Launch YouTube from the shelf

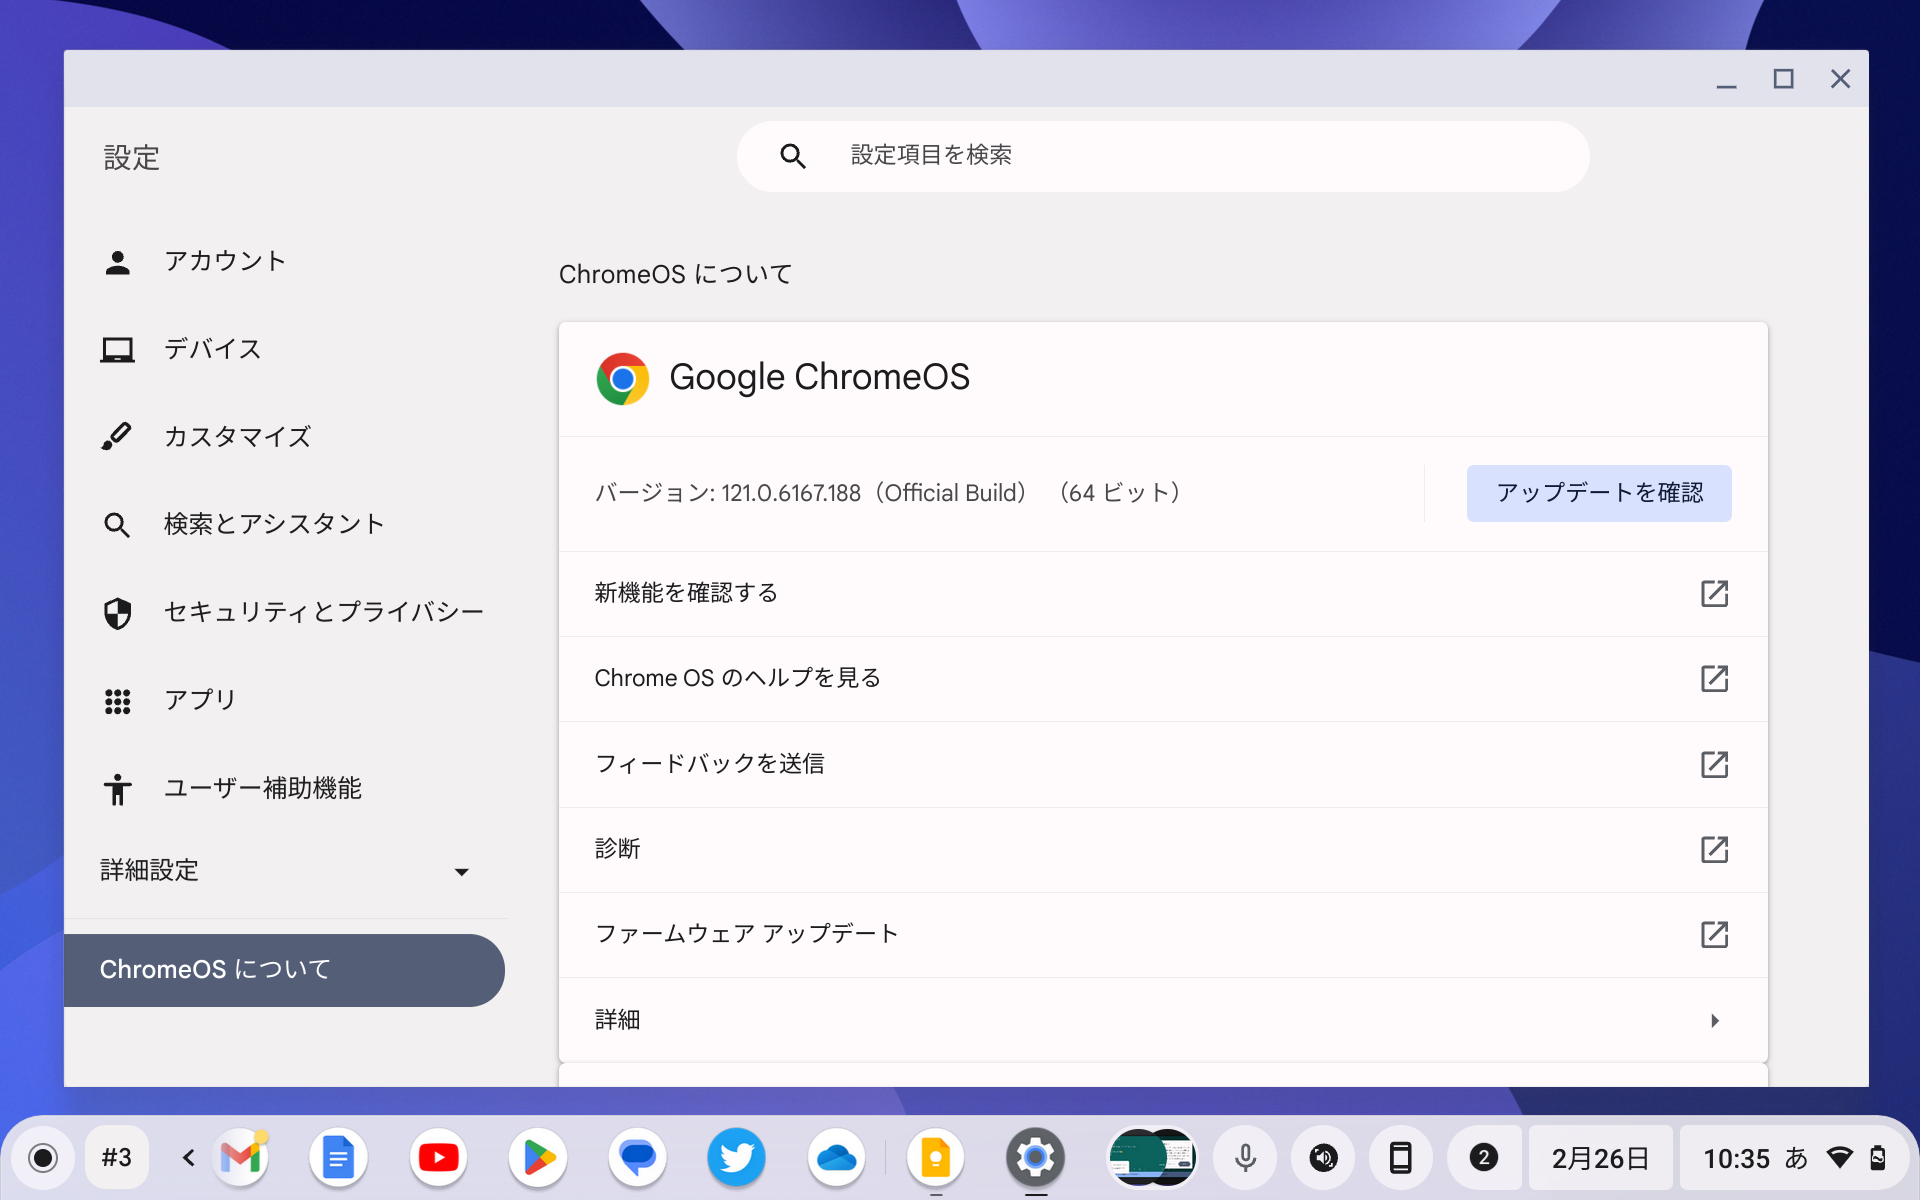point(438,1157)
